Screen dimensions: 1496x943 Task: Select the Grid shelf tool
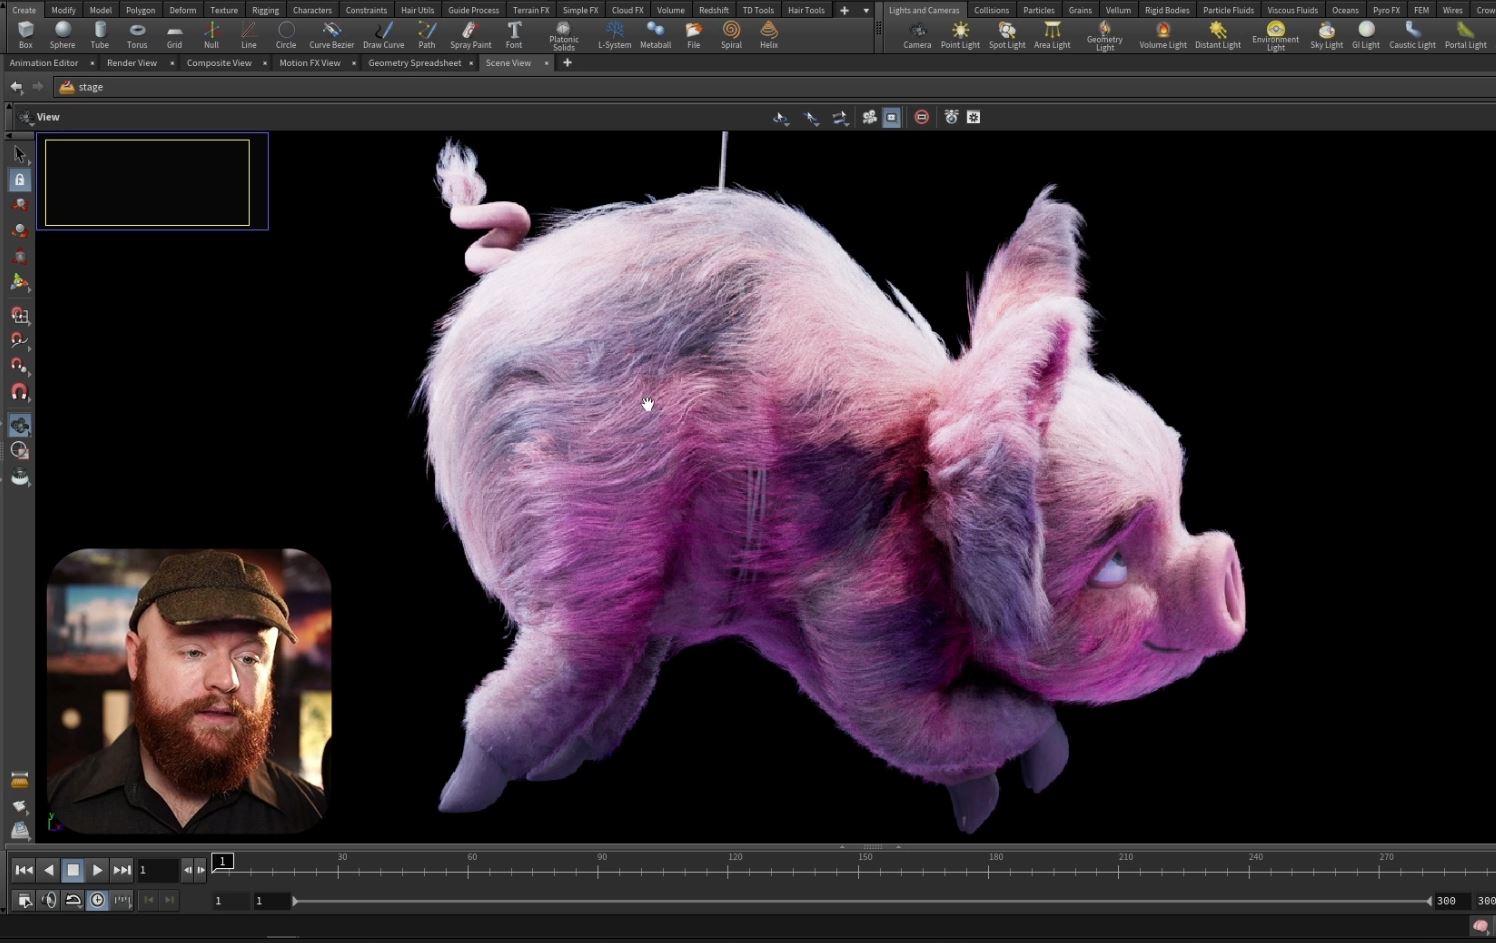174,35
